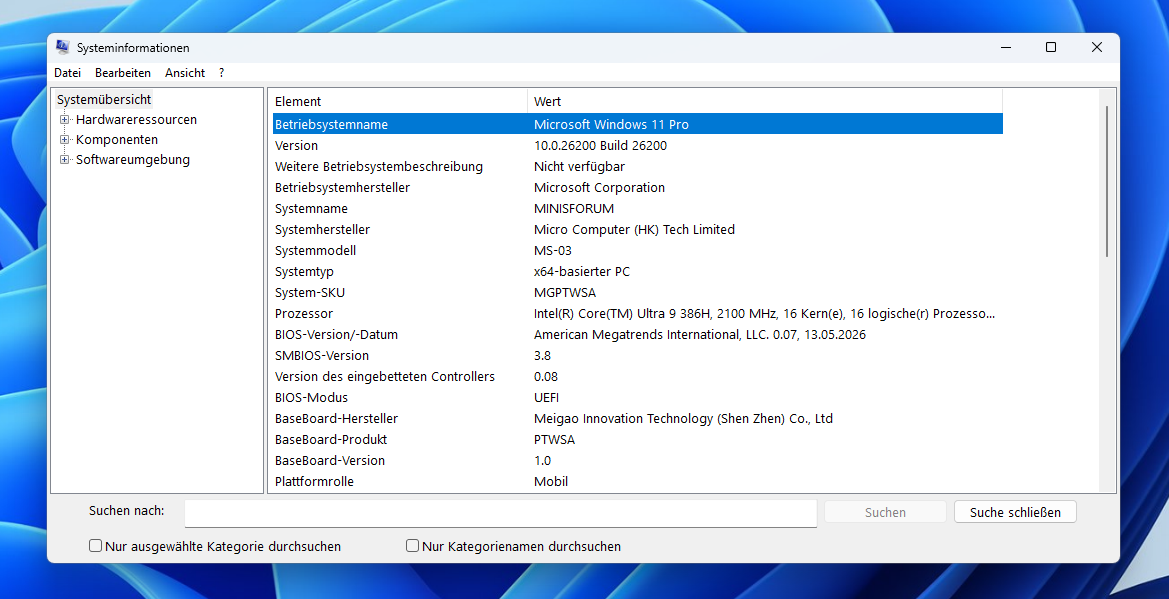Select the BaseBoard-Produkt row

pyautogui.click(x=637, y=439)
